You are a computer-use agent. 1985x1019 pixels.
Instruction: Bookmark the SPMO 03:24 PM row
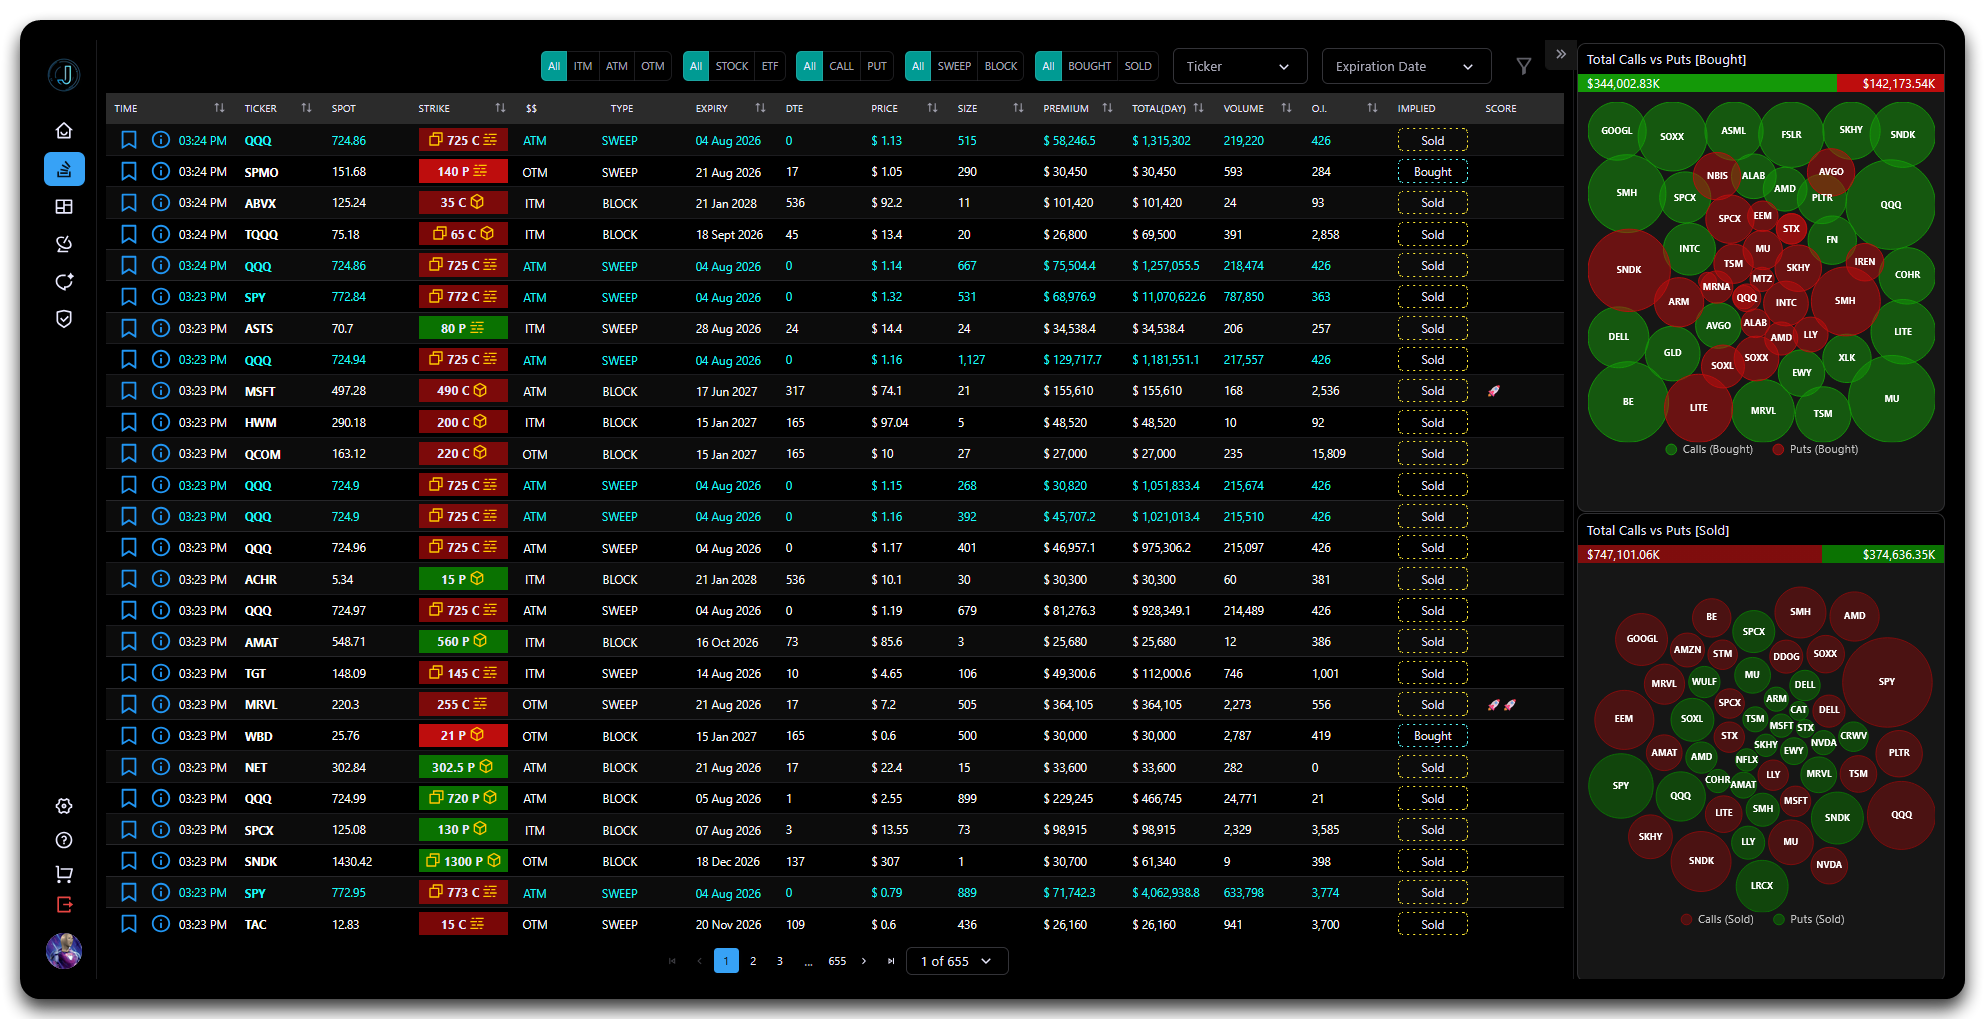point(129,172)
